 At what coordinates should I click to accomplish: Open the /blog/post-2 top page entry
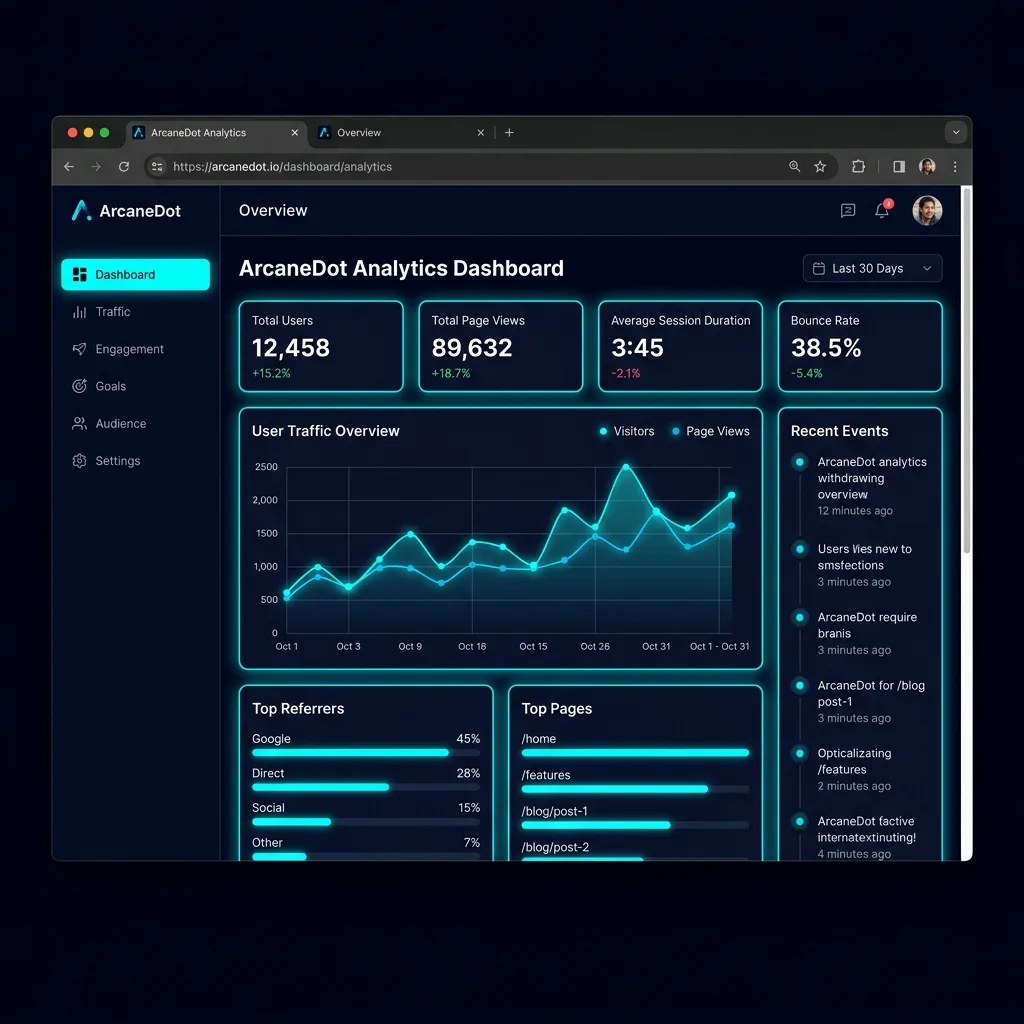pyautogui.click(x=635, y=850)
